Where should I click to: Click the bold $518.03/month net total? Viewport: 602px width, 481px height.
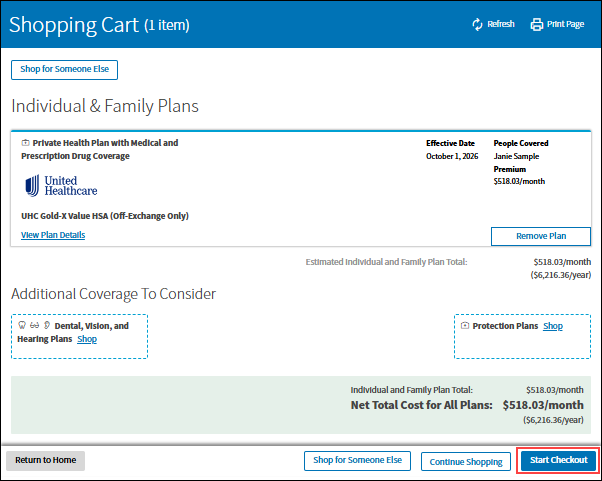pyautogui.click(x=543, y=405)
